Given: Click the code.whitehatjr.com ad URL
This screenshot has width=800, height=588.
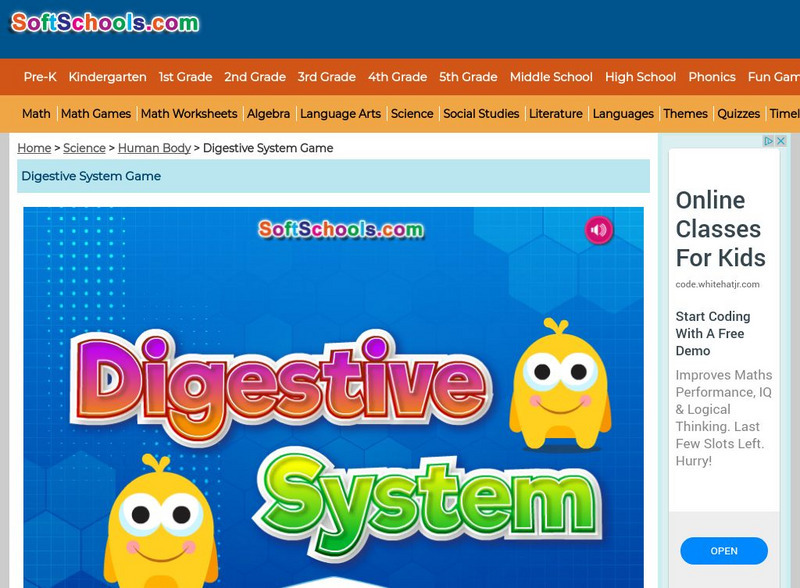Looking at the screenshot, I should [717, 284].
